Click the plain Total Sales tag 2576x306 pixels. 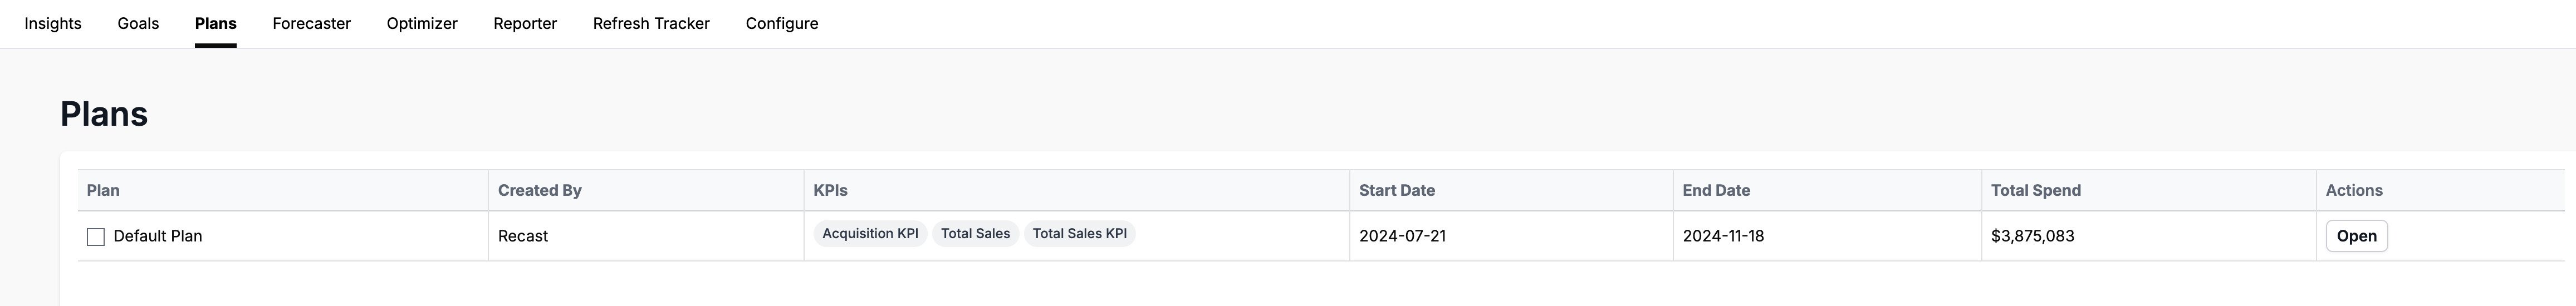975,234
